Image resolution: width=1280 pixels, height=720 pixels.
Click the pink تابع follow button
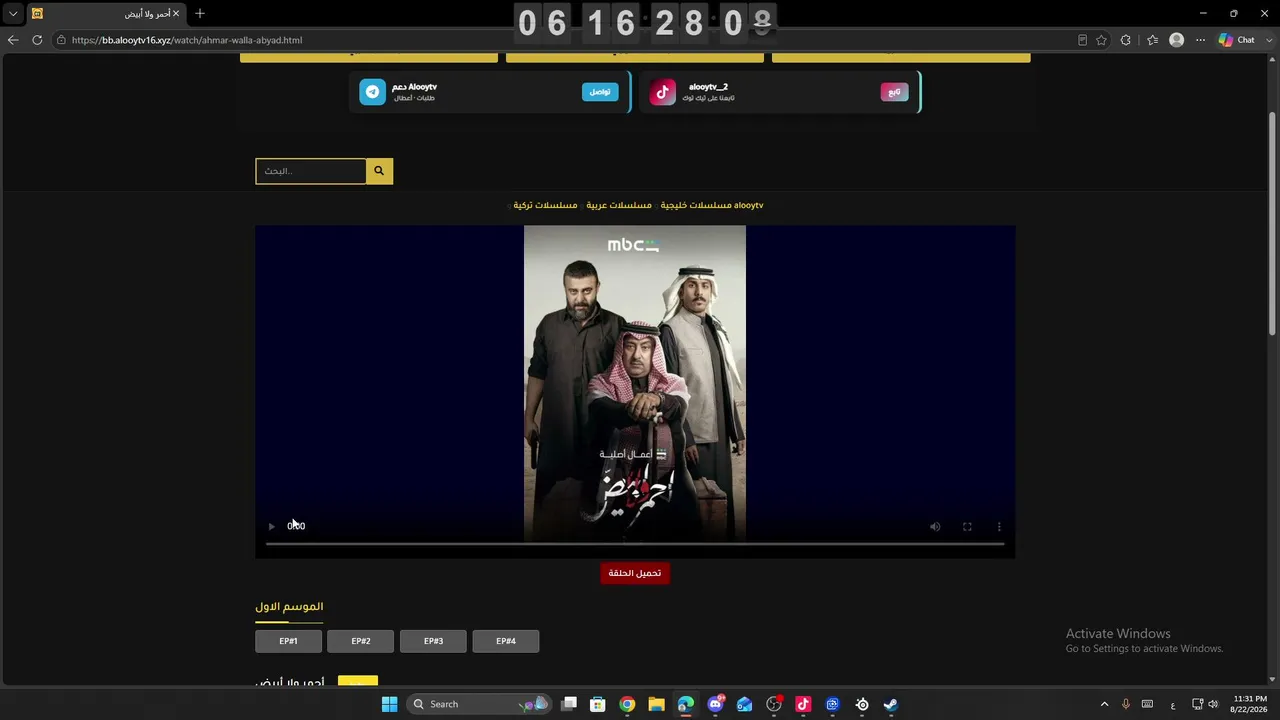(x=895, y=92)
